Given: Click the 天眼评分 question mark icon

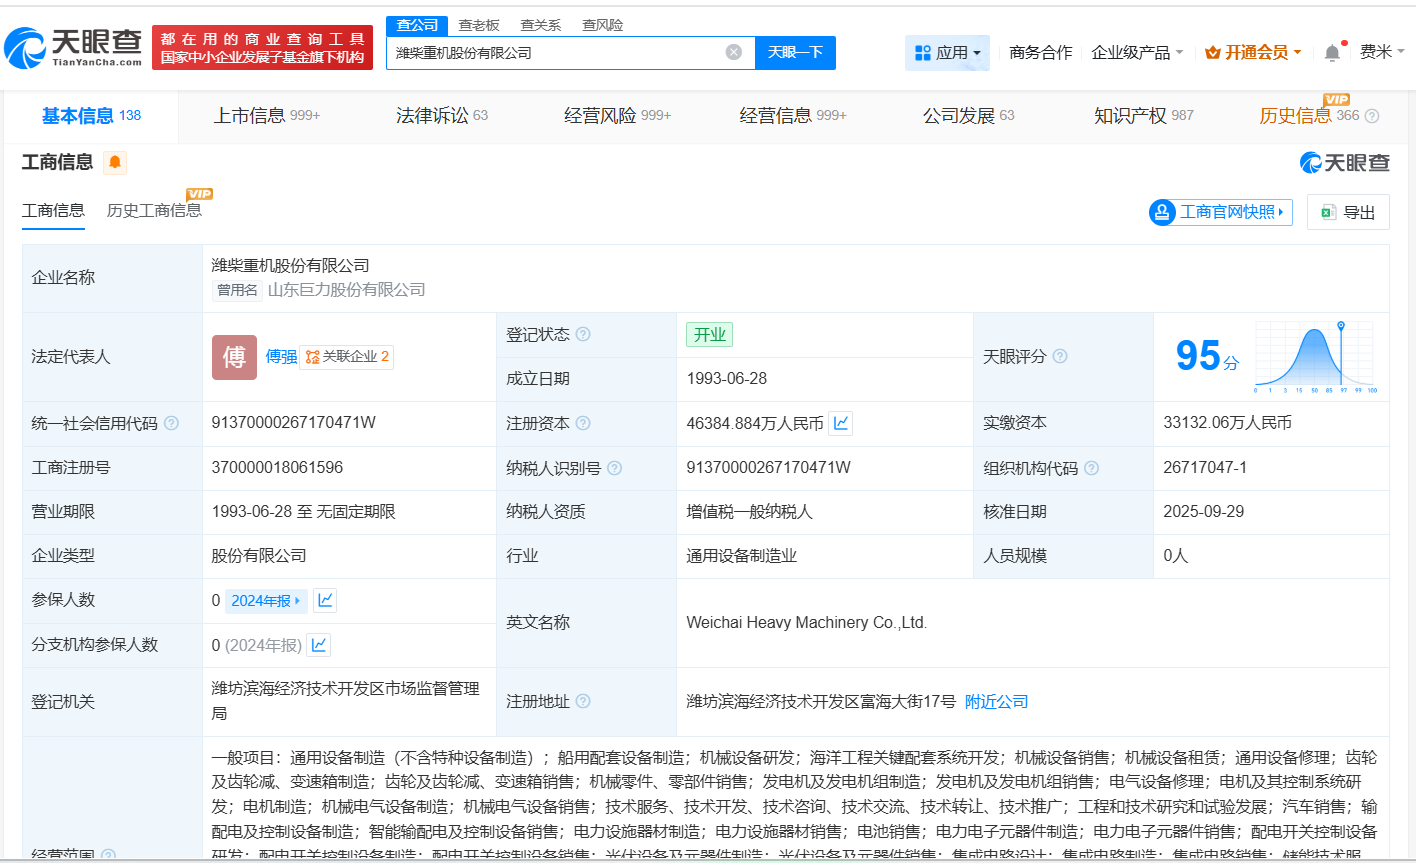Looking at the screenshot, I should tap(1060, 355).
